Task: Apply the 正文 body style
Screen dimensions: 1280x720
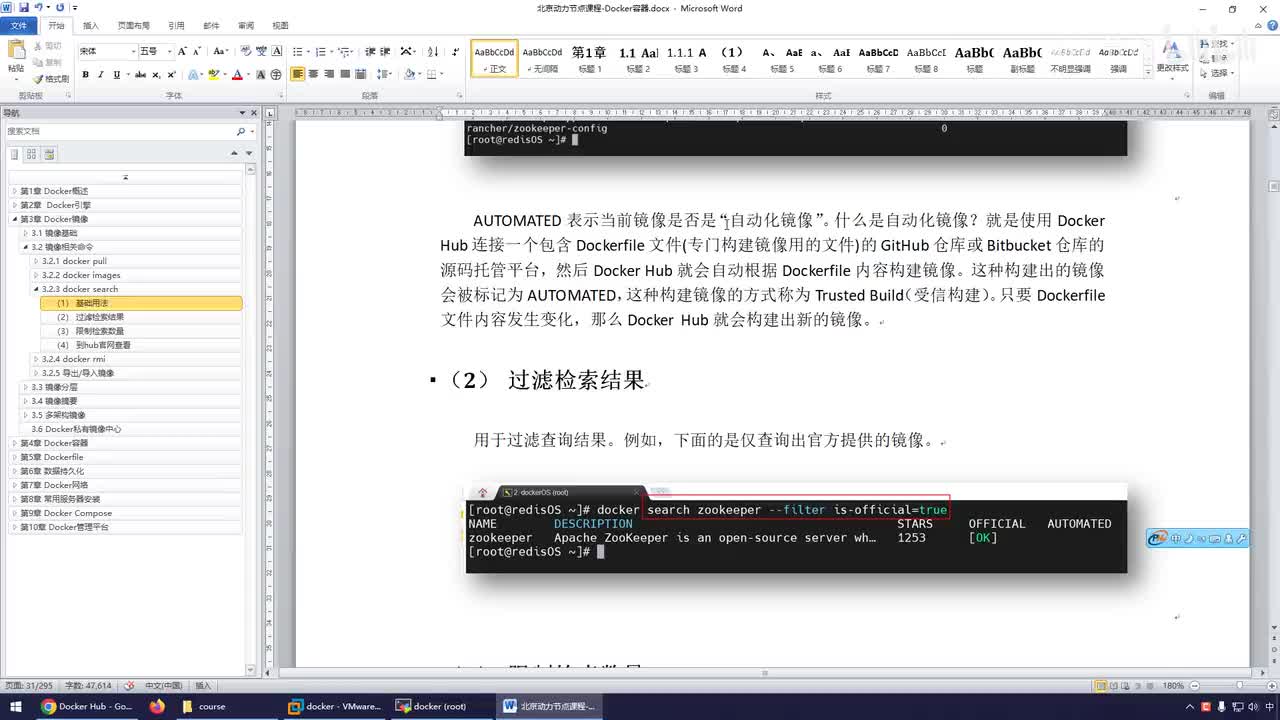Action: [x=495, y=59]
